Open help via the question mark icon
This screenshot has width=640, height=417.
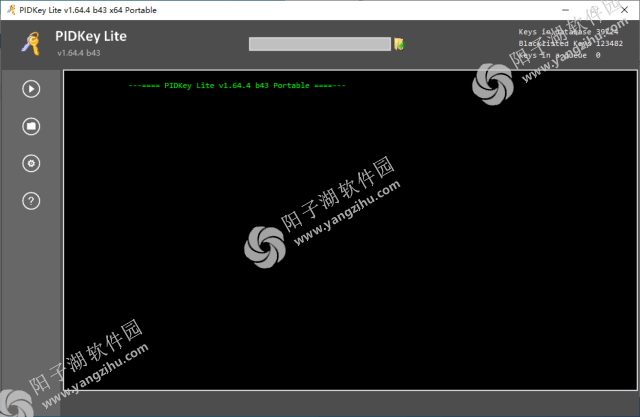click(31, 201)
